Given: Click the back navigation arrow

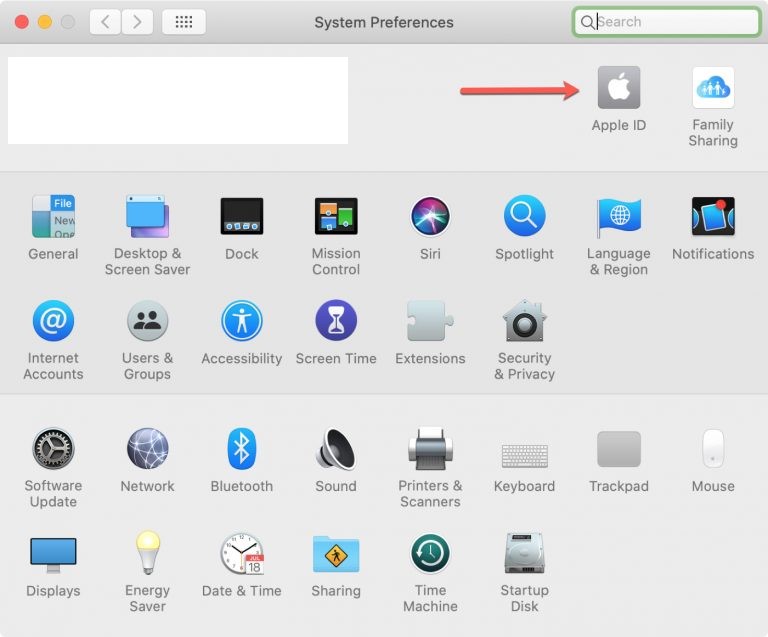Looking at the screenshot, I should 105,22.
